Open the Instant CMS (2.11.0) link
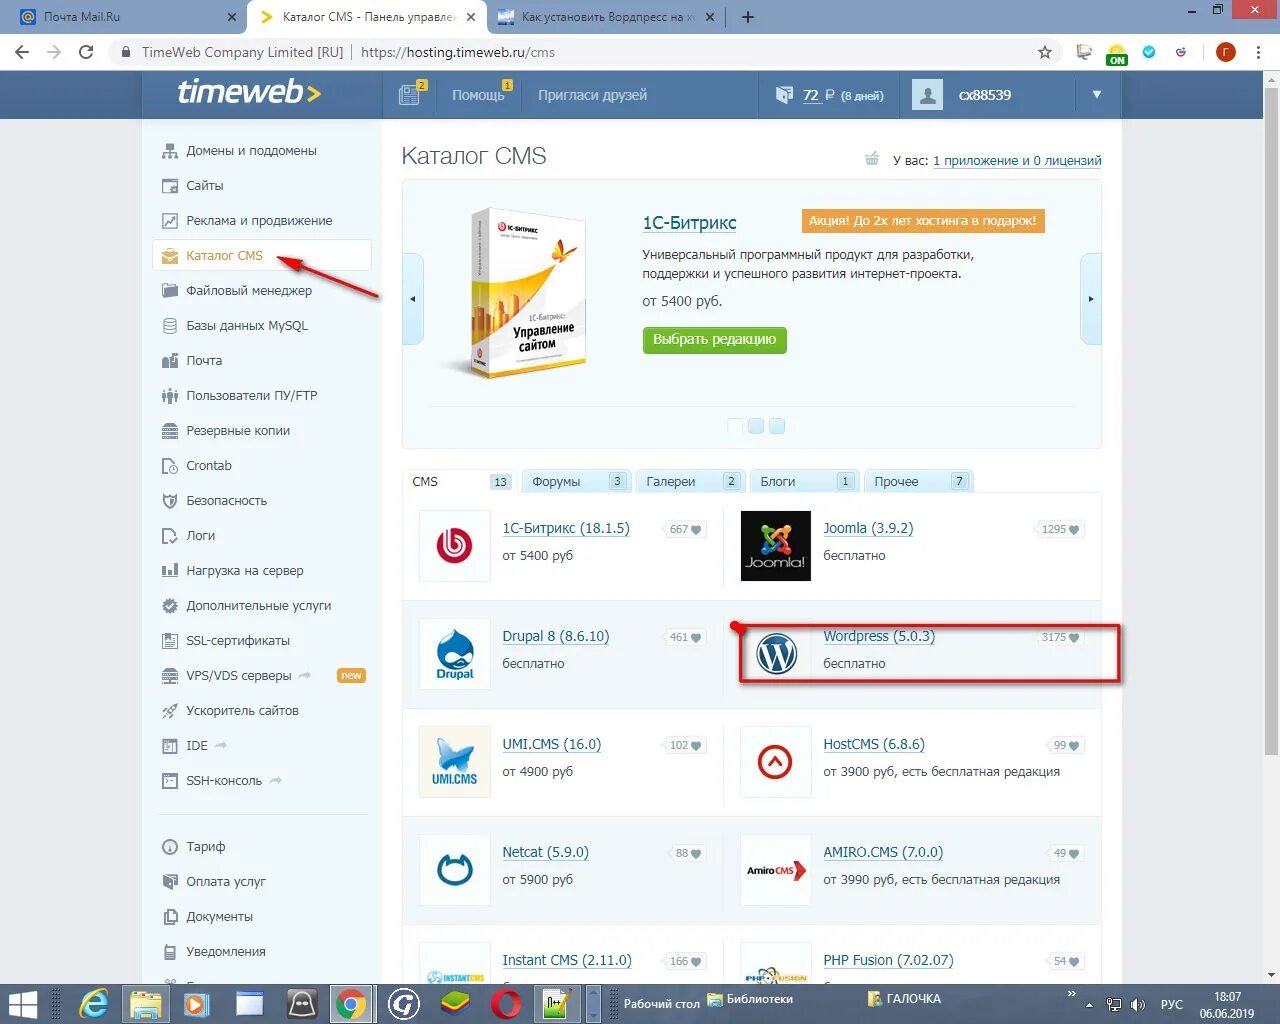Image resolution: width=1280 pixels, height=1024 pixels. 567,960
